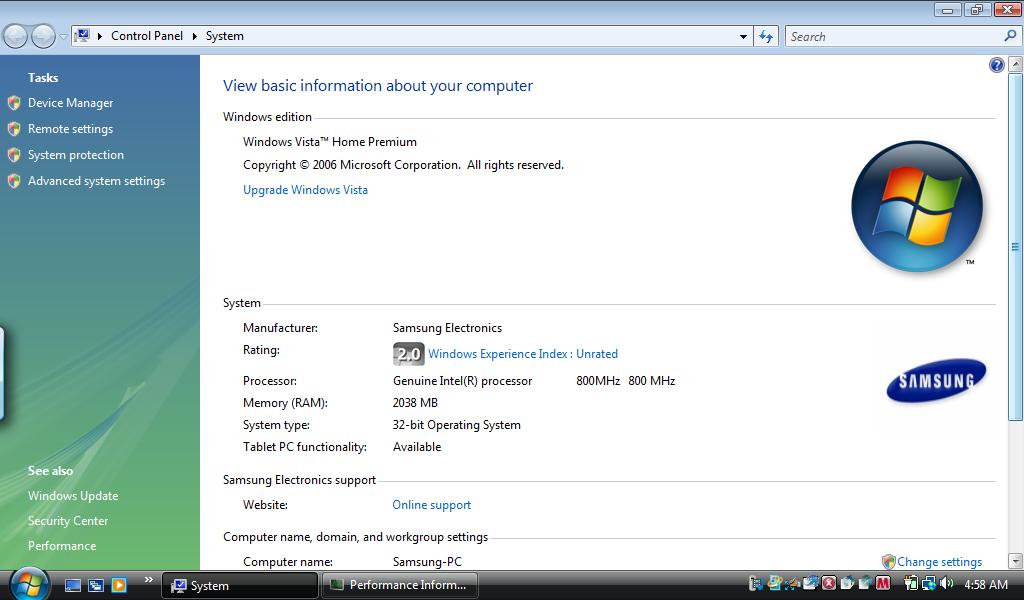Open System protection task link
The height and width of the screenshot is (600, 1024).
[76, 155]
